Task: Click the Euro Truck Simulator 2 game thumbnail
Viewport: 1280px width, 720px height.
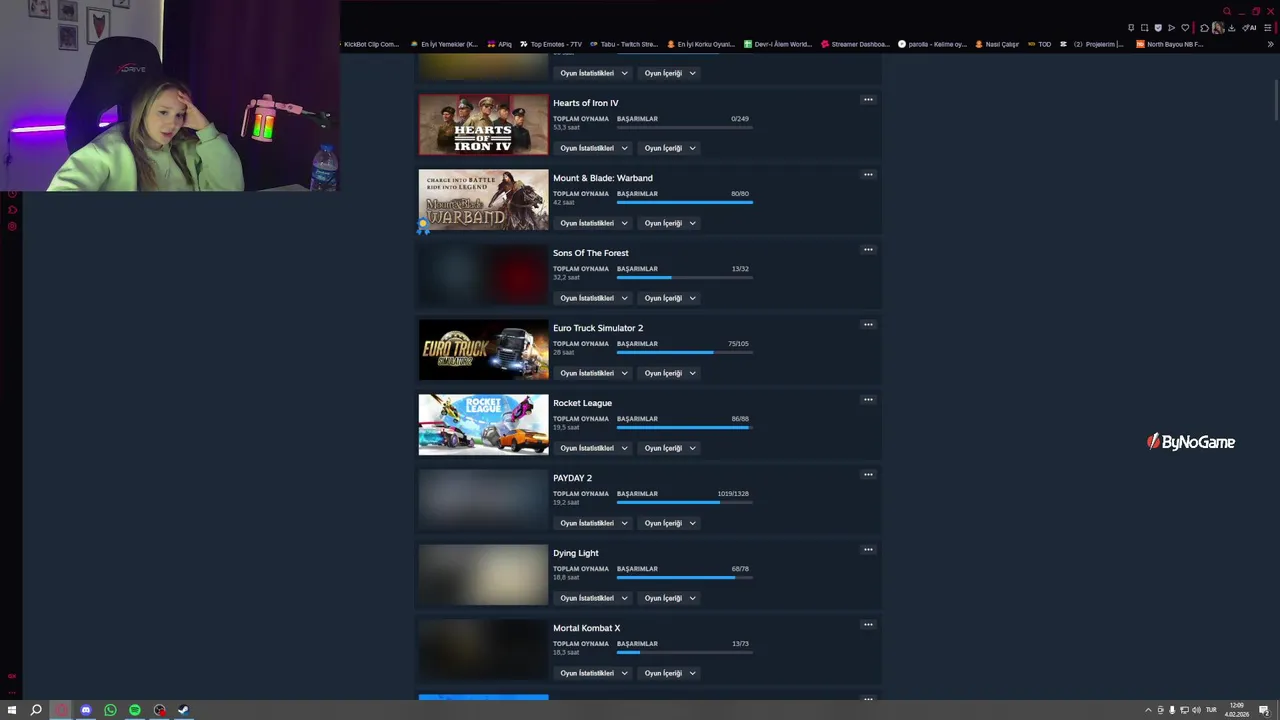Action: pyautogui.click(x=483, y=350)
